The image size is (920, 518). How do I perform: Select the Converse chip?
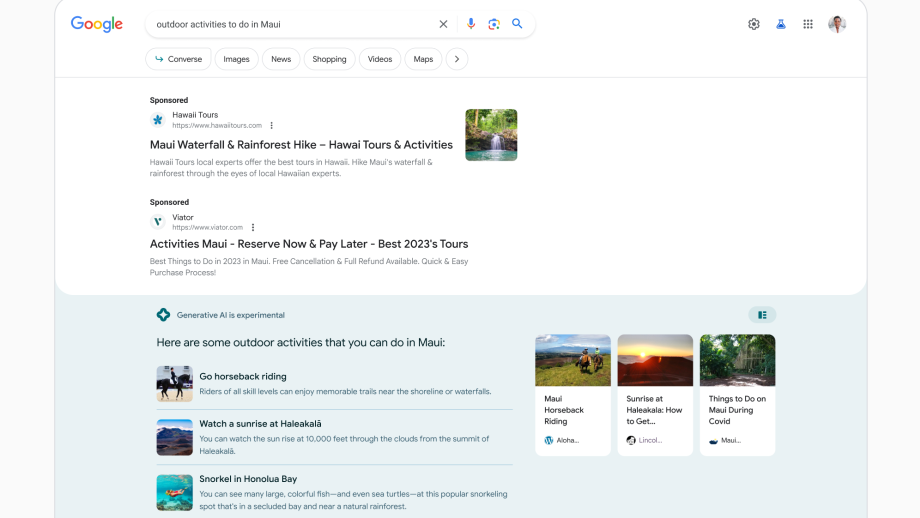pos(178,59)
